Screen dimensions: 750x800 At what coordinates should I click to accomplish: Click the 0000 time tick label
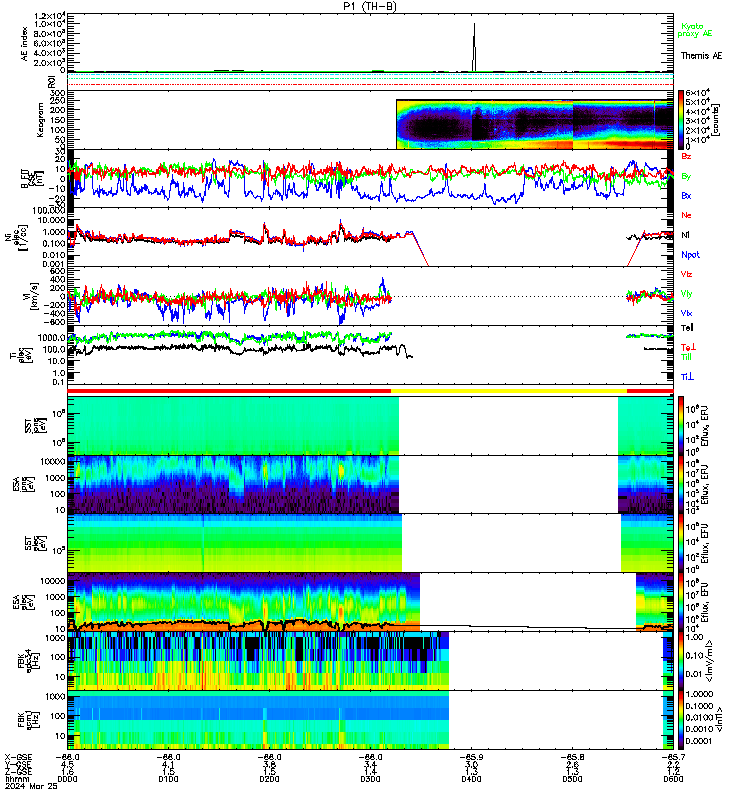click(x=67, y=779)
